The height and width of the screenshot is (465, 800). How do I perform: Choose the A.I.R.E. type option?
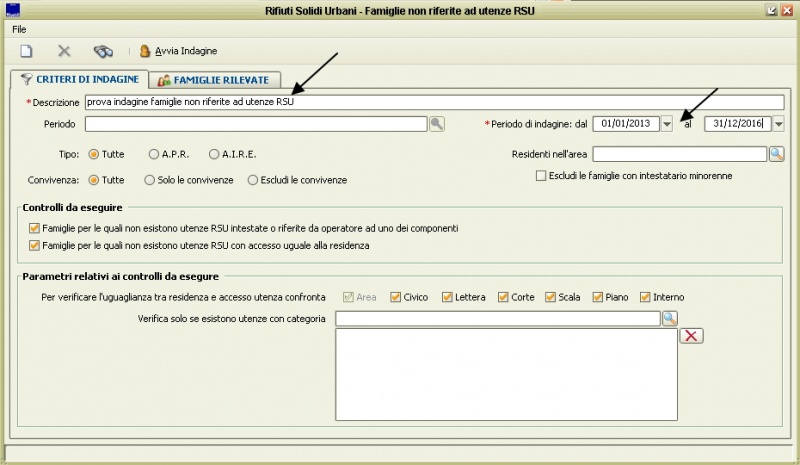click(x=214, y=154)
